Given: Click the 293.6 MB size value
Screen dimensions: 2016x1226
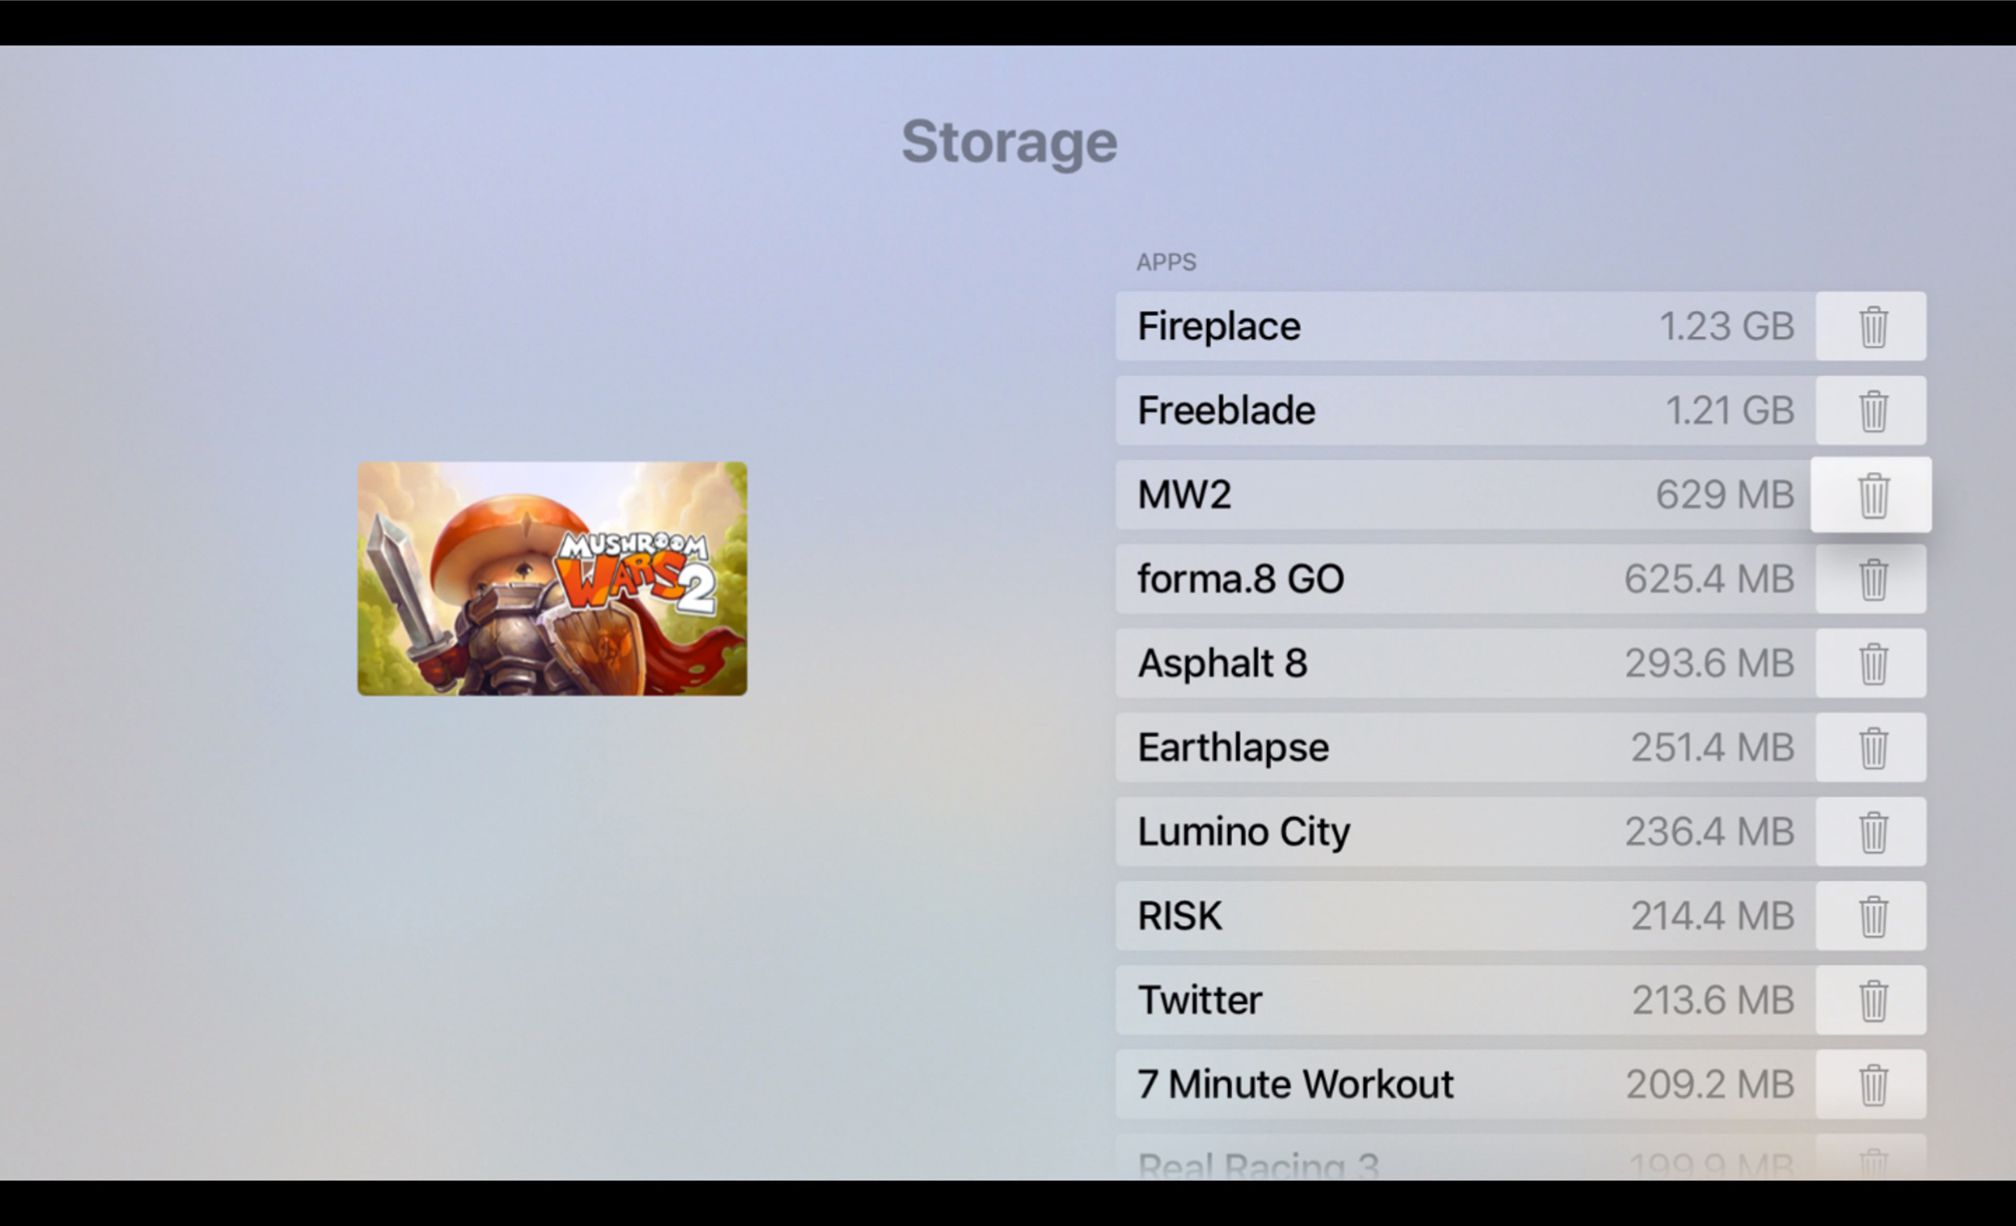Looking at the screenshot, I should pyautogui.click(x=1710, y=663).
